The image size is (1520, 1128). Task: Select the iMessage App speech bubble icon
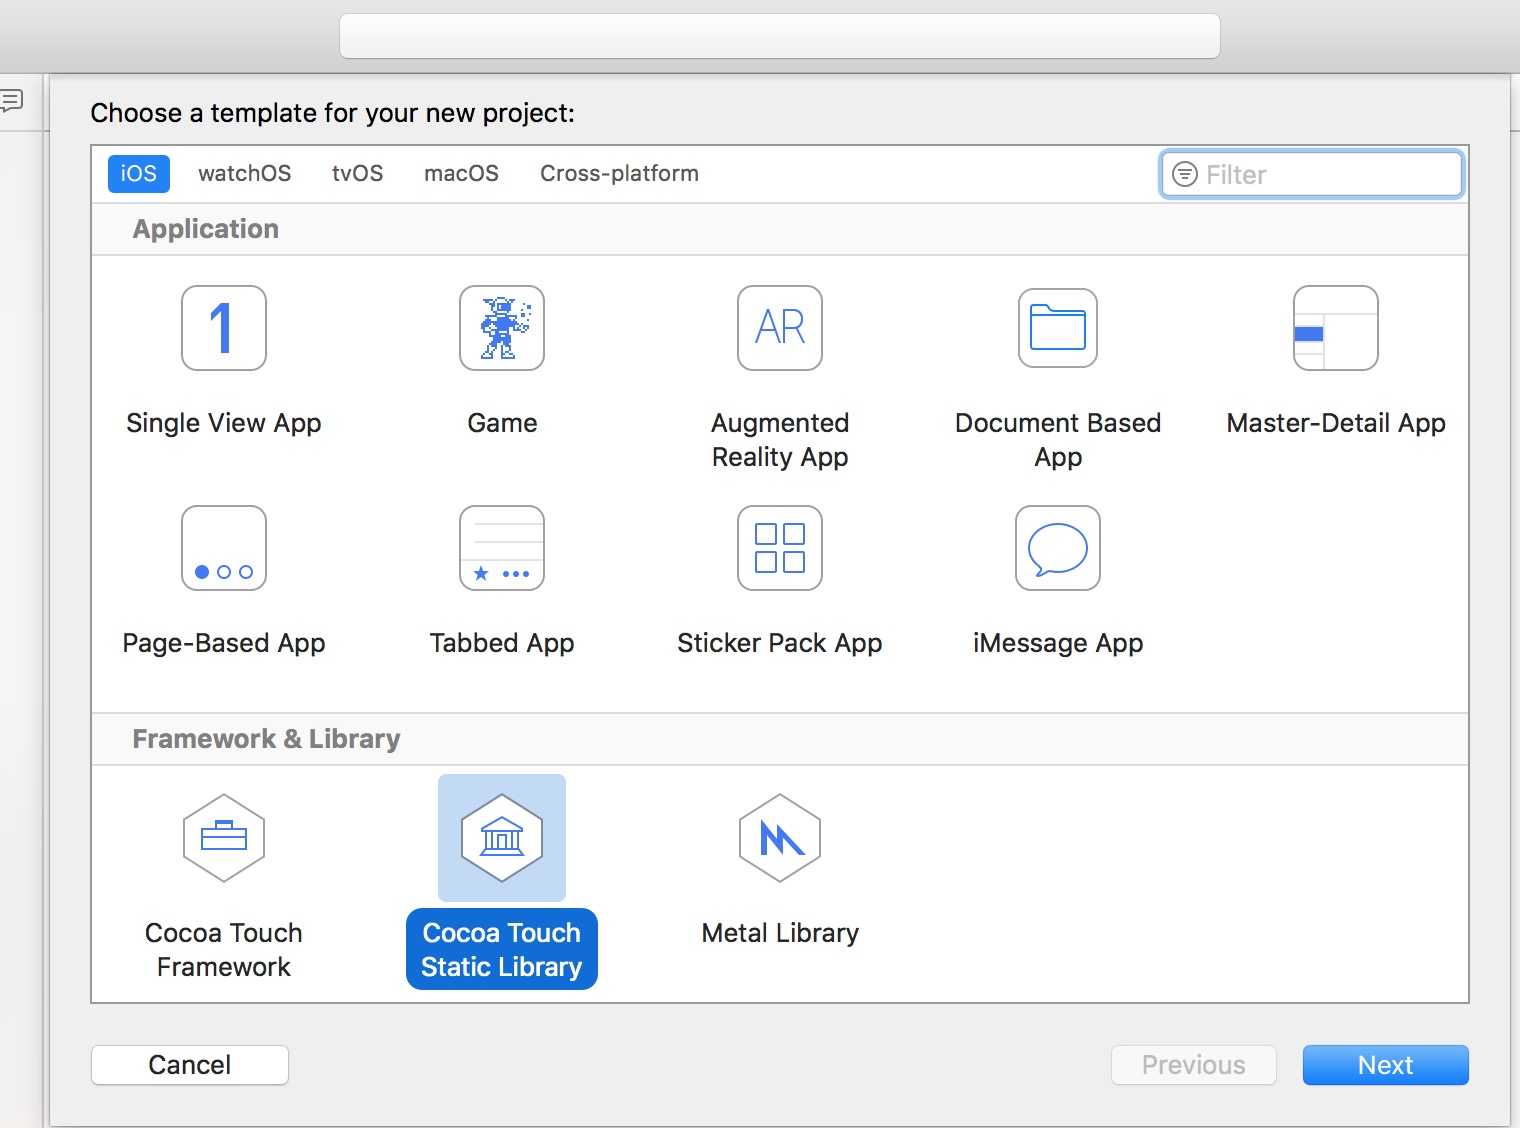point(1058,548)
